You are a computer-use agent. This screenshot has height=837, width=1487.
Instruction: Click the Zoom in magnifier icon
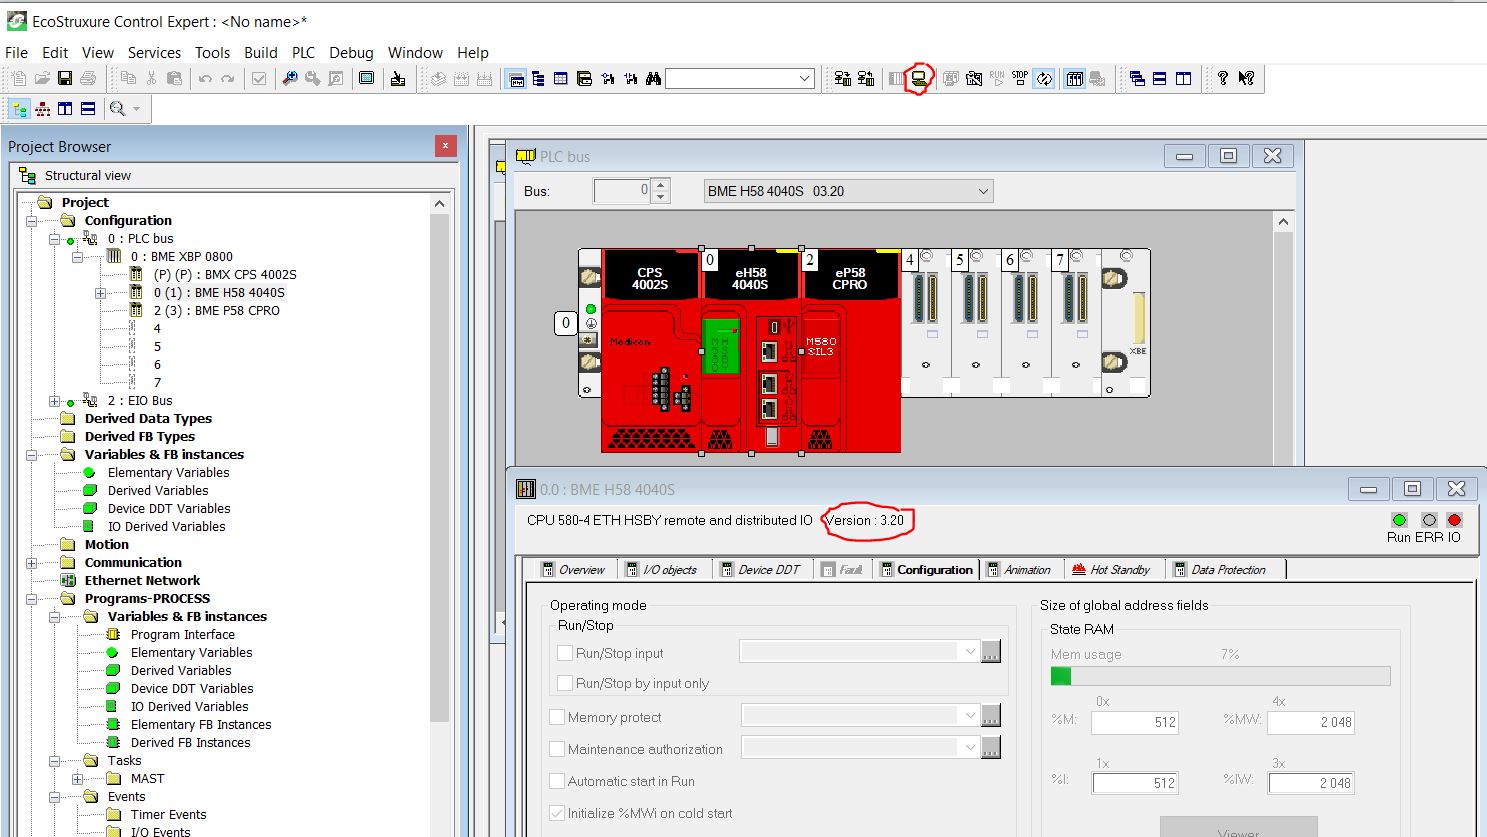pyautogui.click(x=290, y=78)
